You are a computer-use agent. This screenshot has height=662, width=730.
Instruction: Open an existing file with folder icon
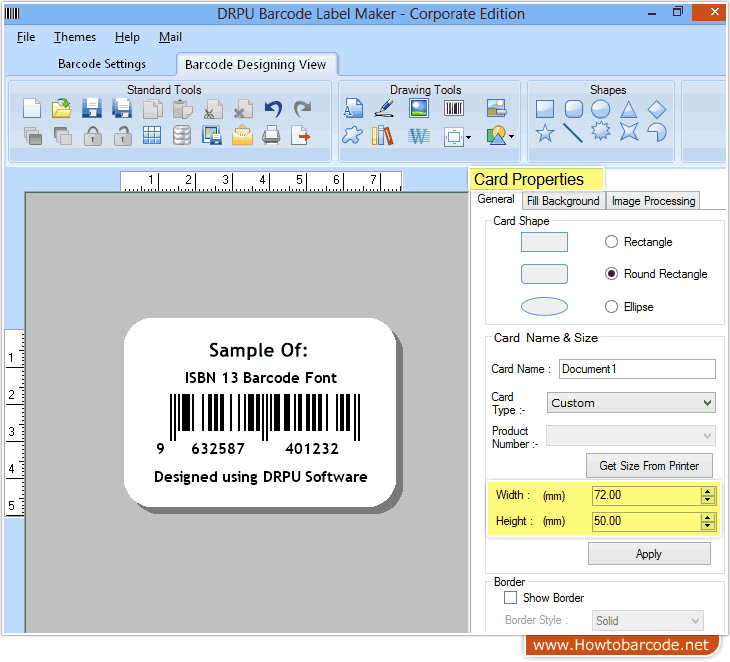click(61, 109)
